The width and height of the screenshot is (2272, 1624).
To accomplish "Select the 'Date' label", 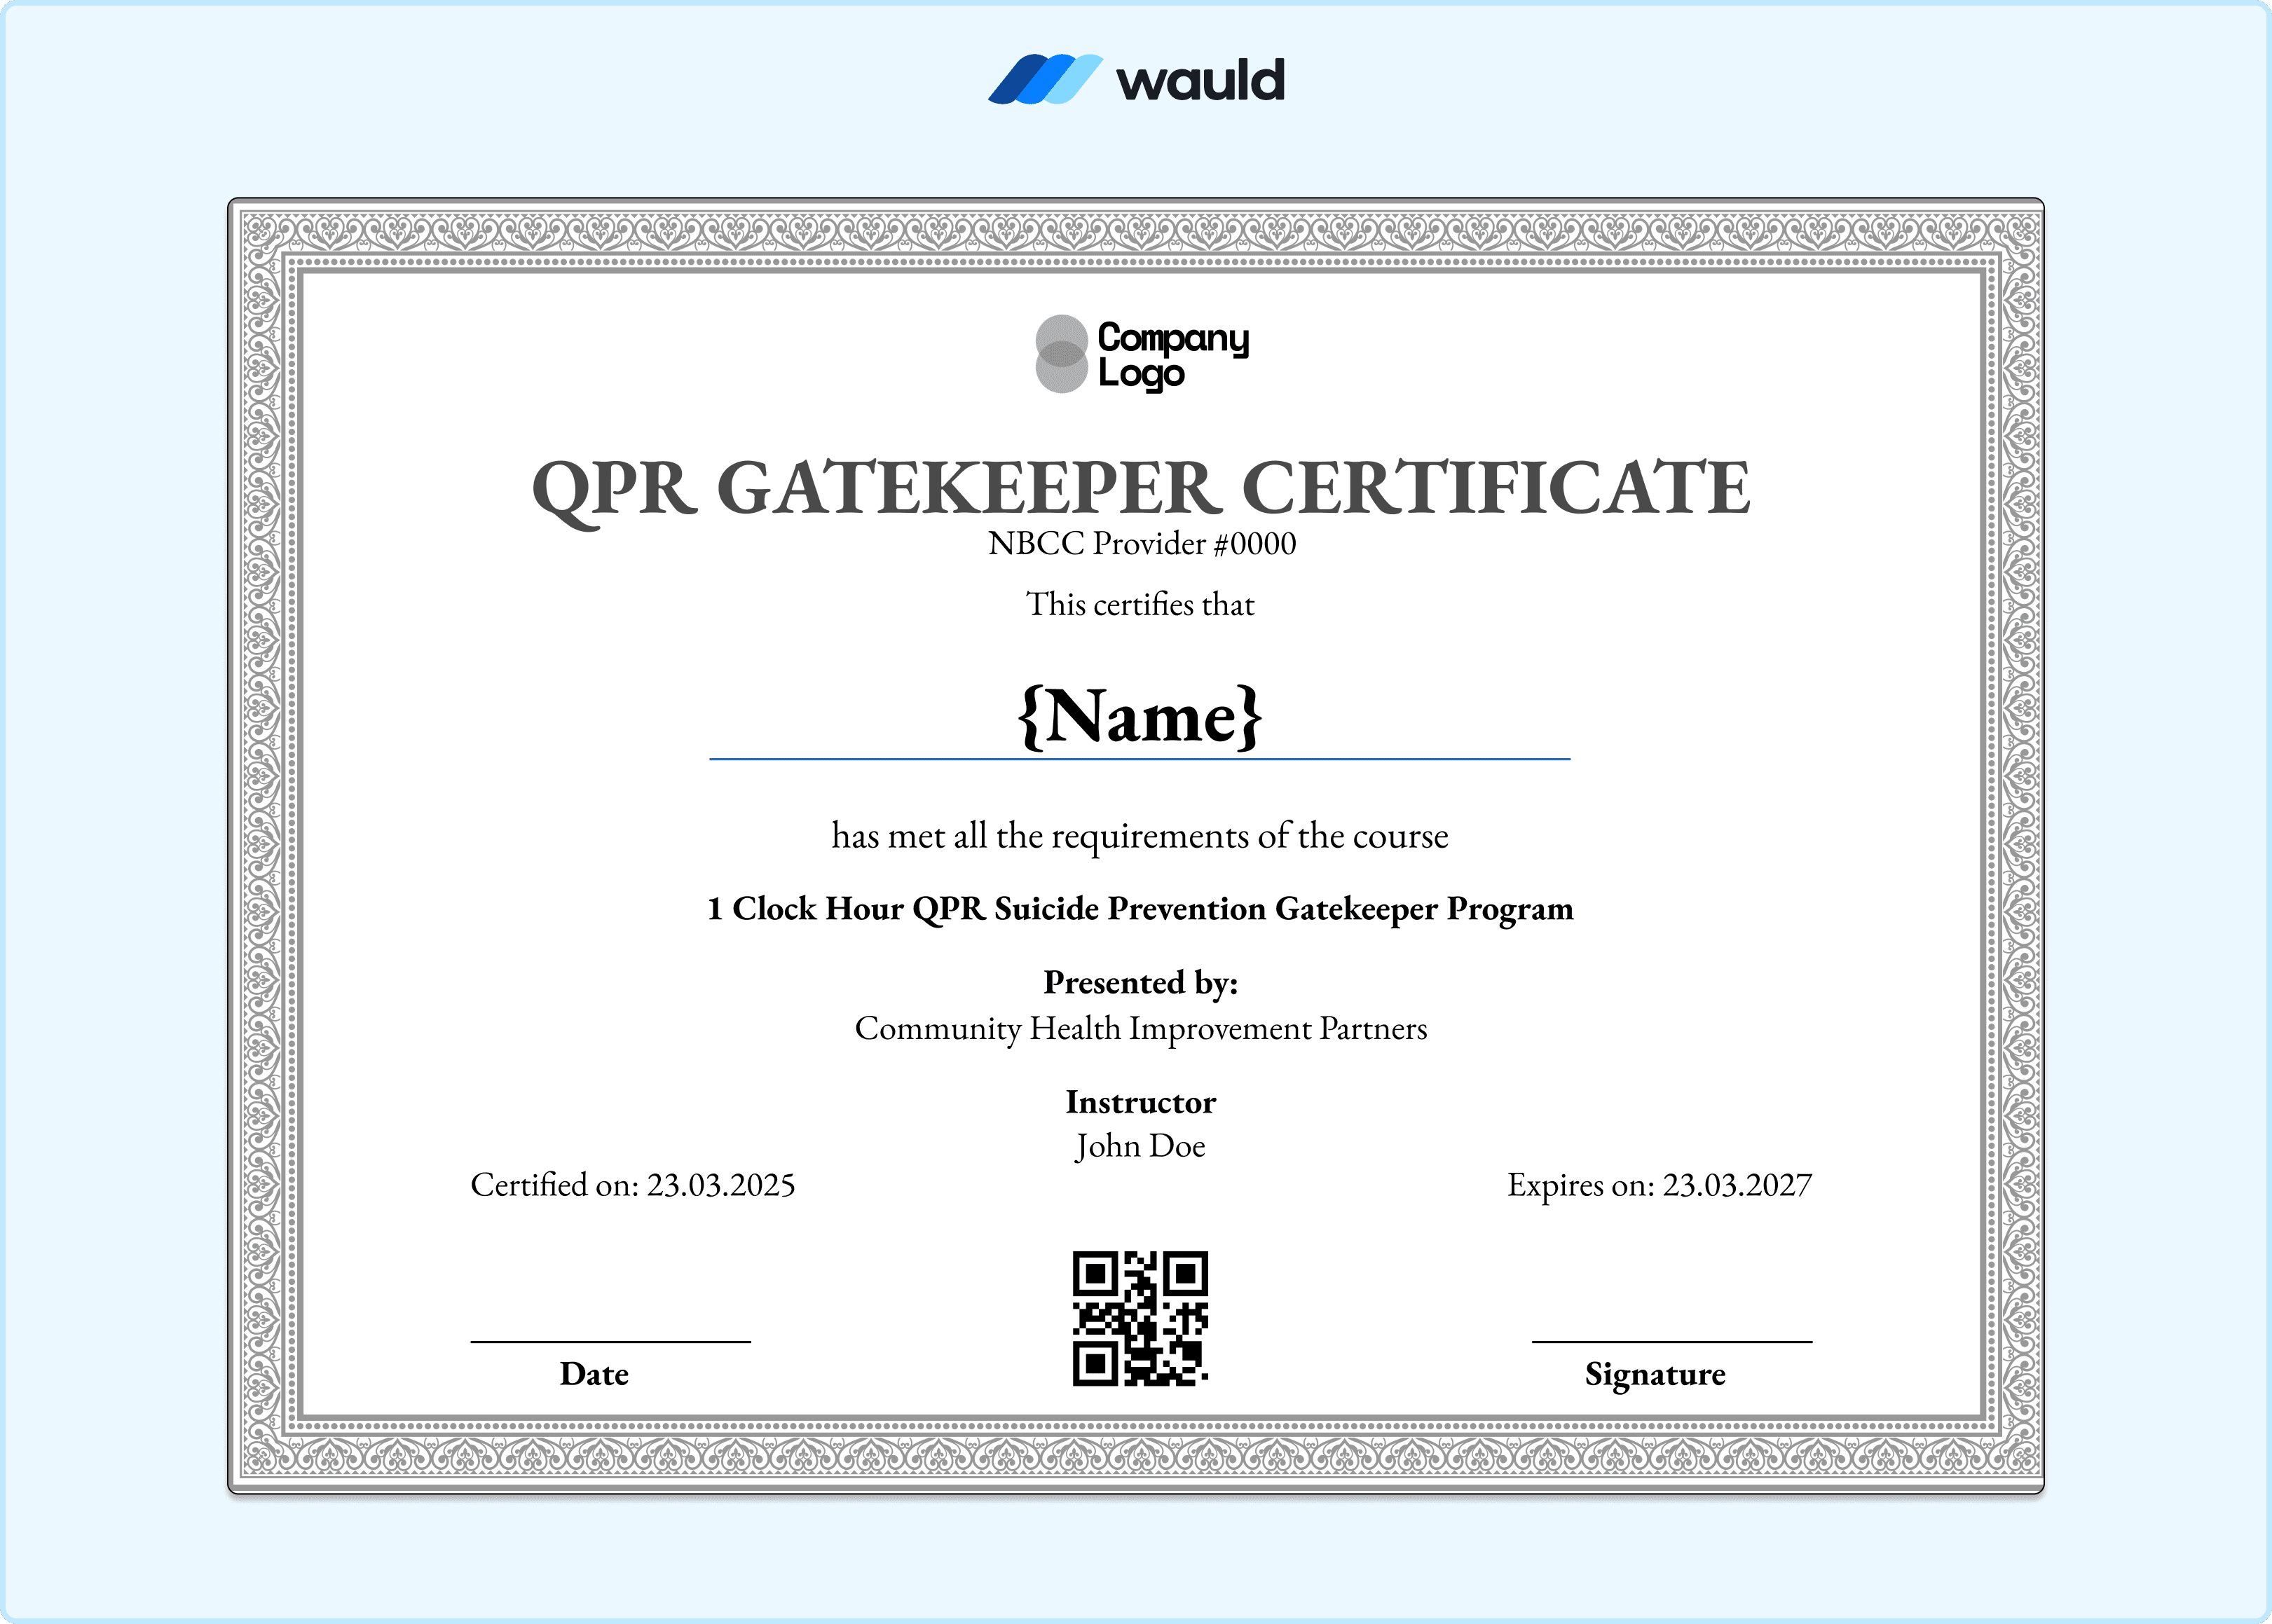I will [594, 1374].
